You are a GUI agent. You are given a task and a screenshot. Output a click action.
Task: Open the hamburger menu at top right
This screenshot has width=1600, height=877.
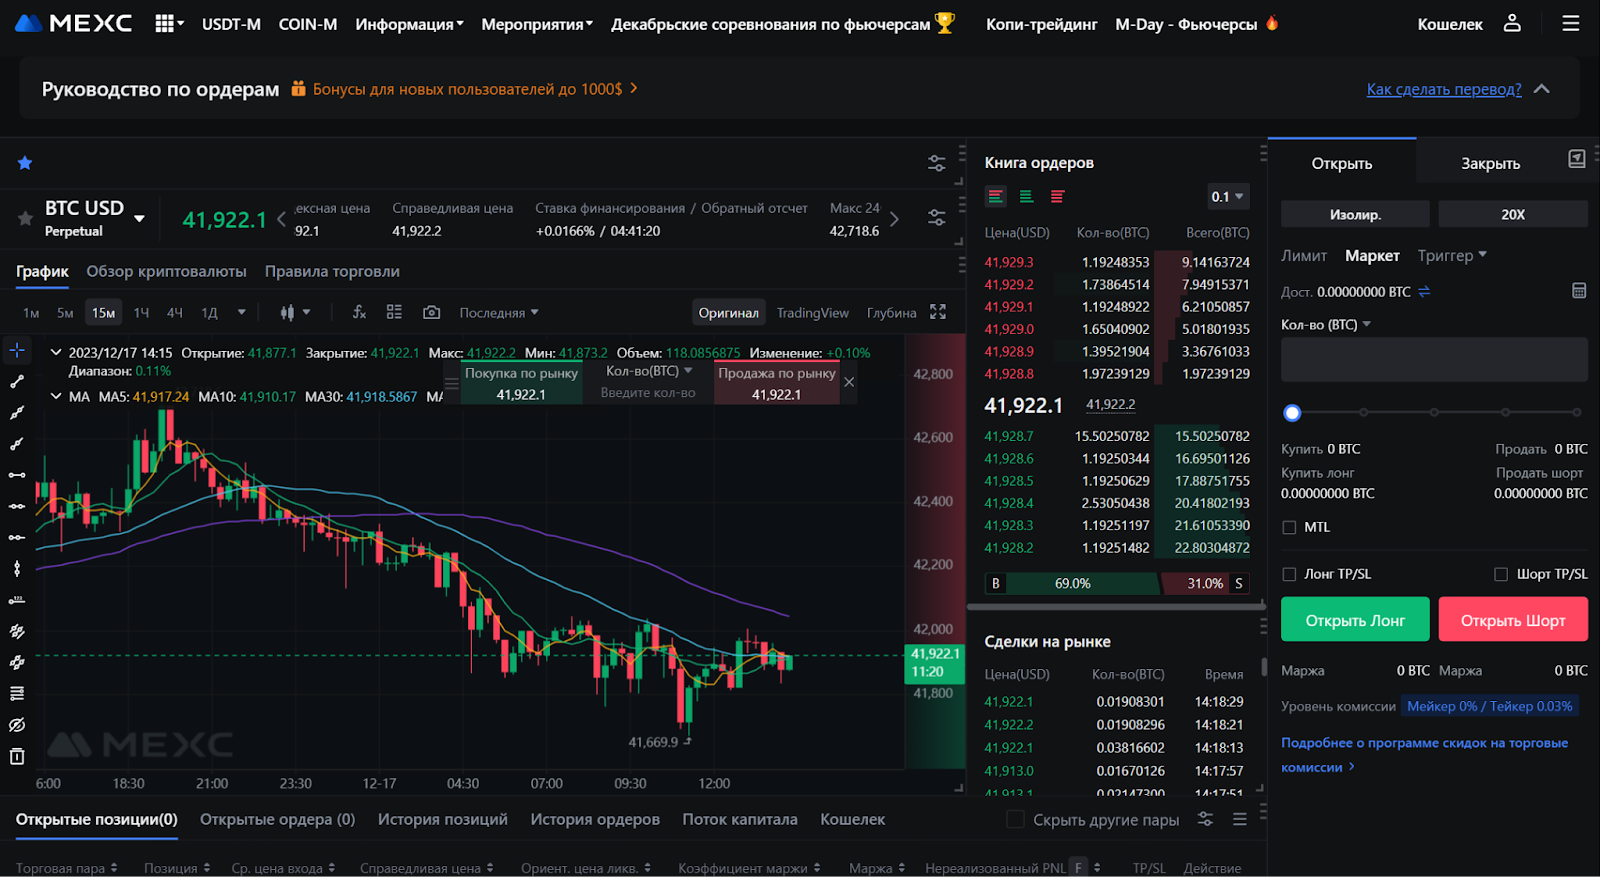click(1570, 23)
